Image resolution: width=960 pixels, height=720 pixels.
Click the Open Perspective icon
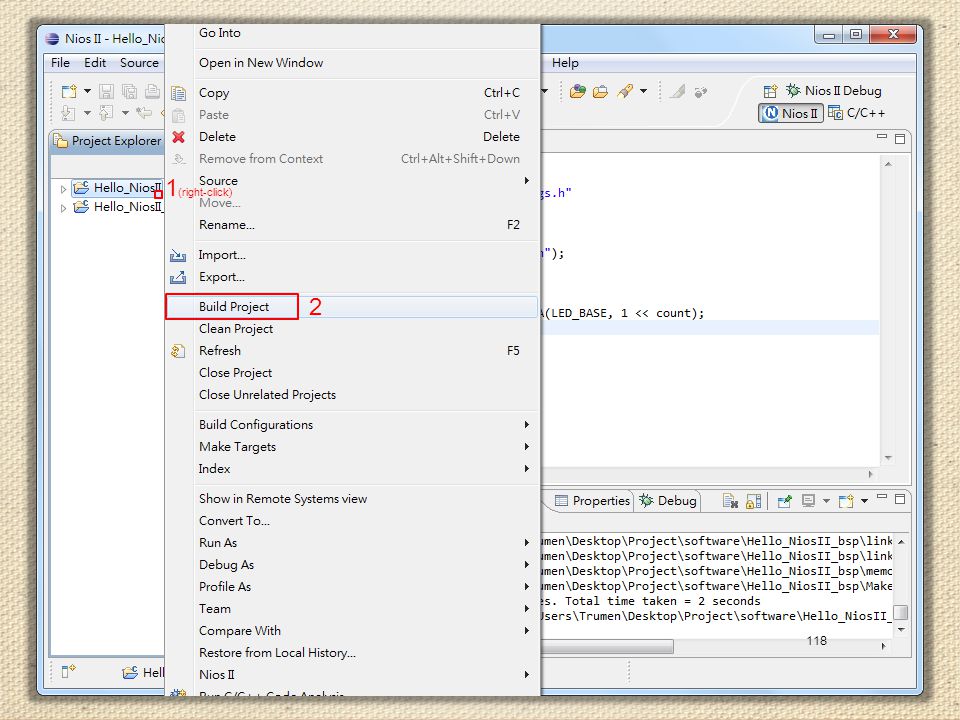(770, 91)
